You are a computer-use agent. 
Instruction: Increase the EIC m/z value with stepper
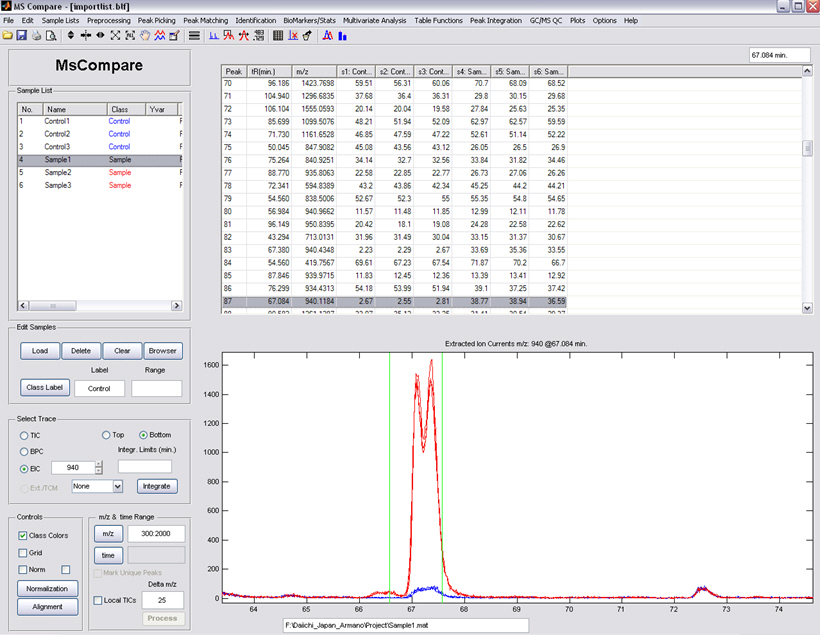click(97, 463)
